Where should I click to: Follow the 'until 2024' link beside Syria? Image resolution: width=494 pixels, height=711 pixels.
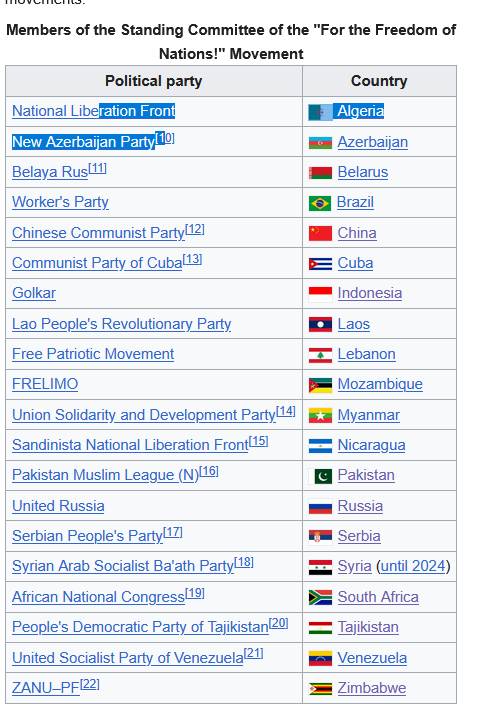(413, 566)
